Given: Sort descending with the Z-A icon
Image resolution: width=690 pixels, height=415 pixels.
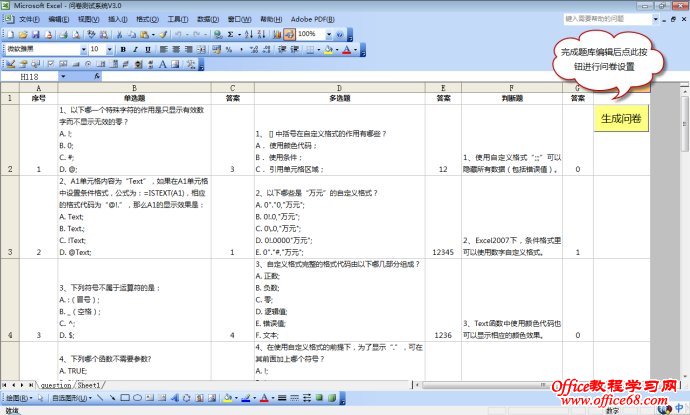Looking at the screenshot, I should coord(261,34).
